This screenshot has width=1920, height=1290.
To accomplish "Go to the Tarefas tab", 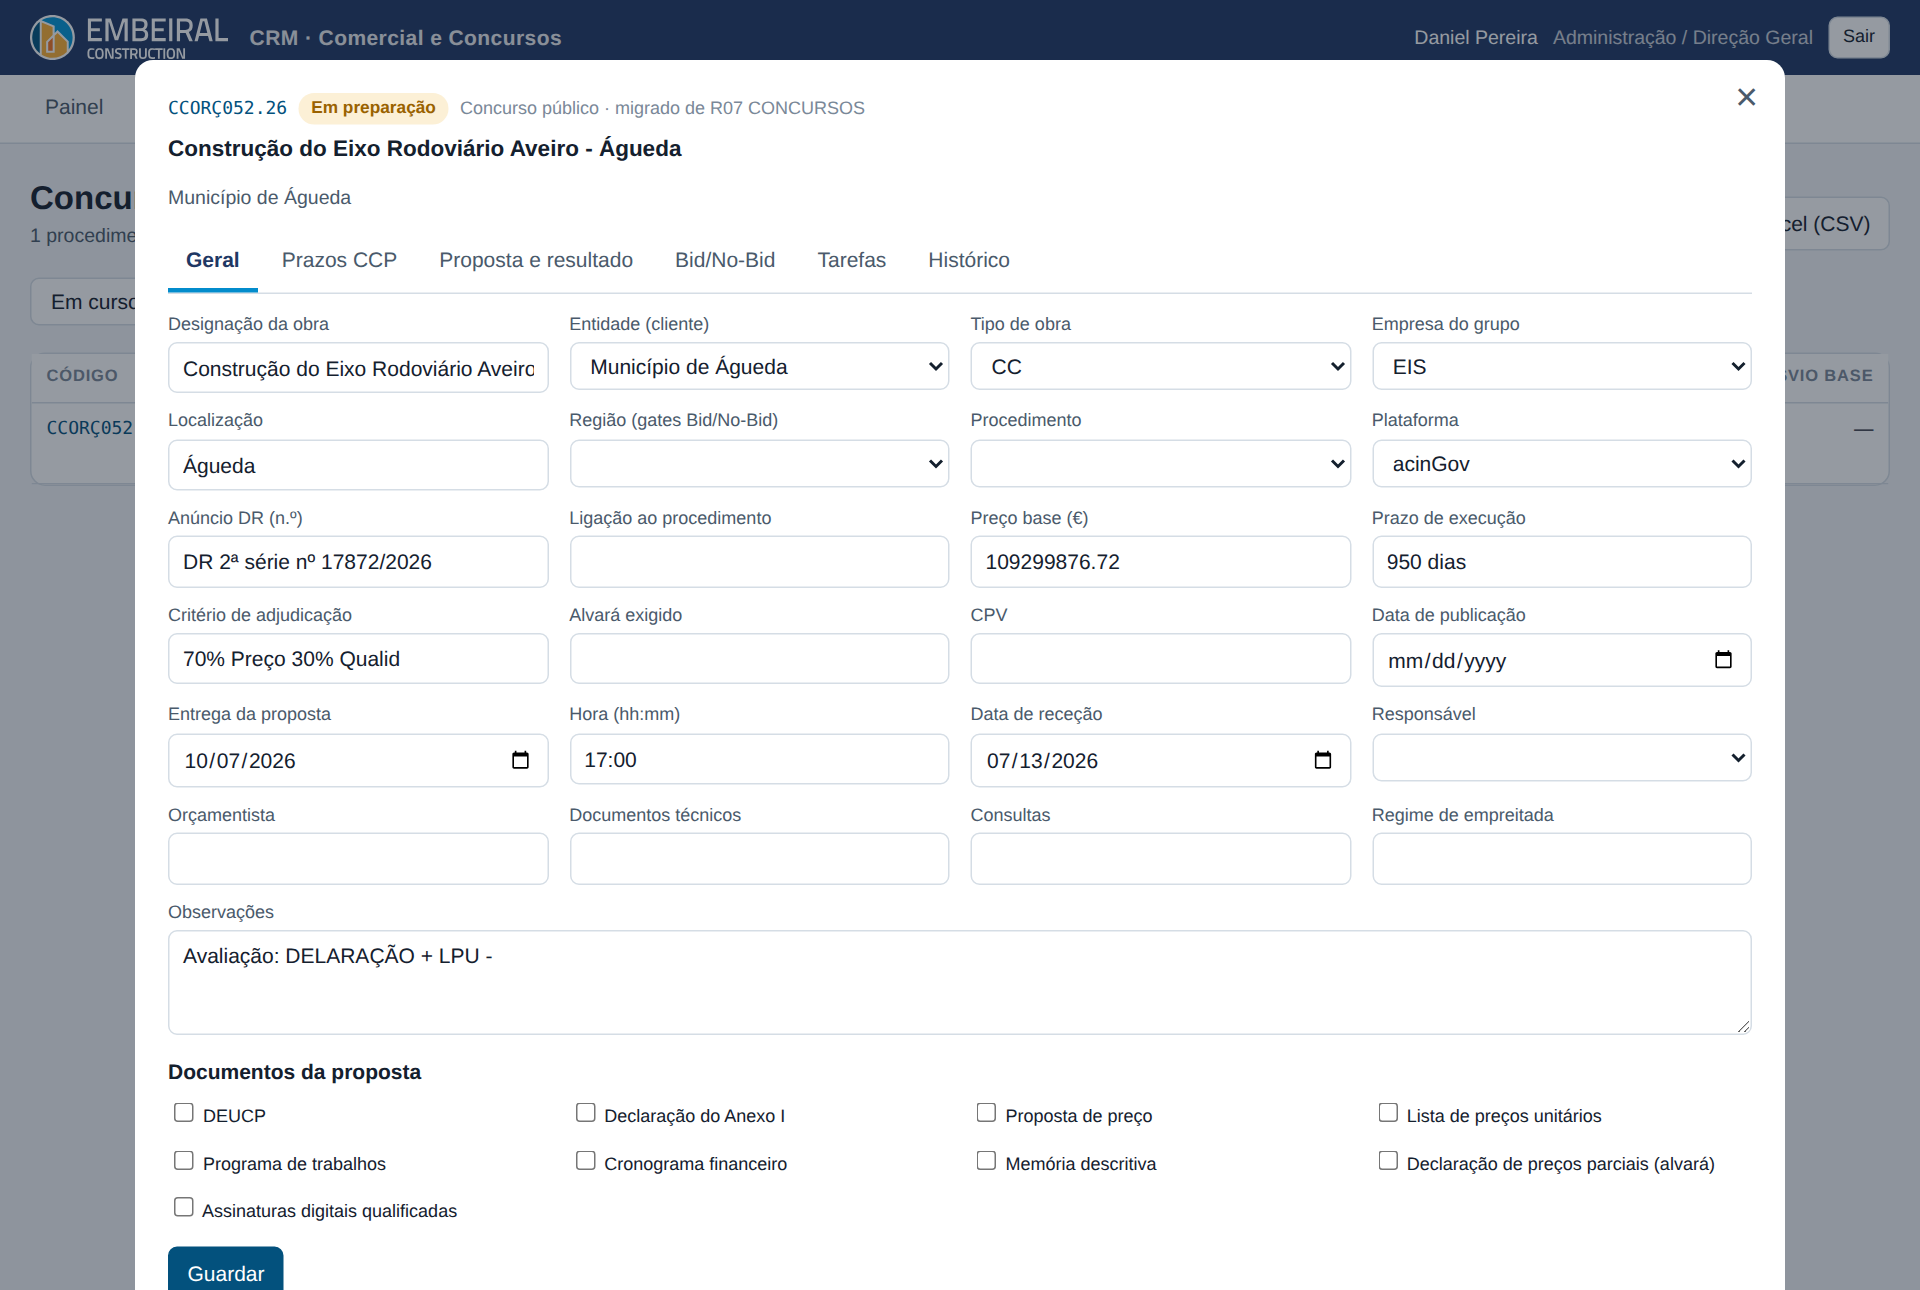I will (851, 260).
